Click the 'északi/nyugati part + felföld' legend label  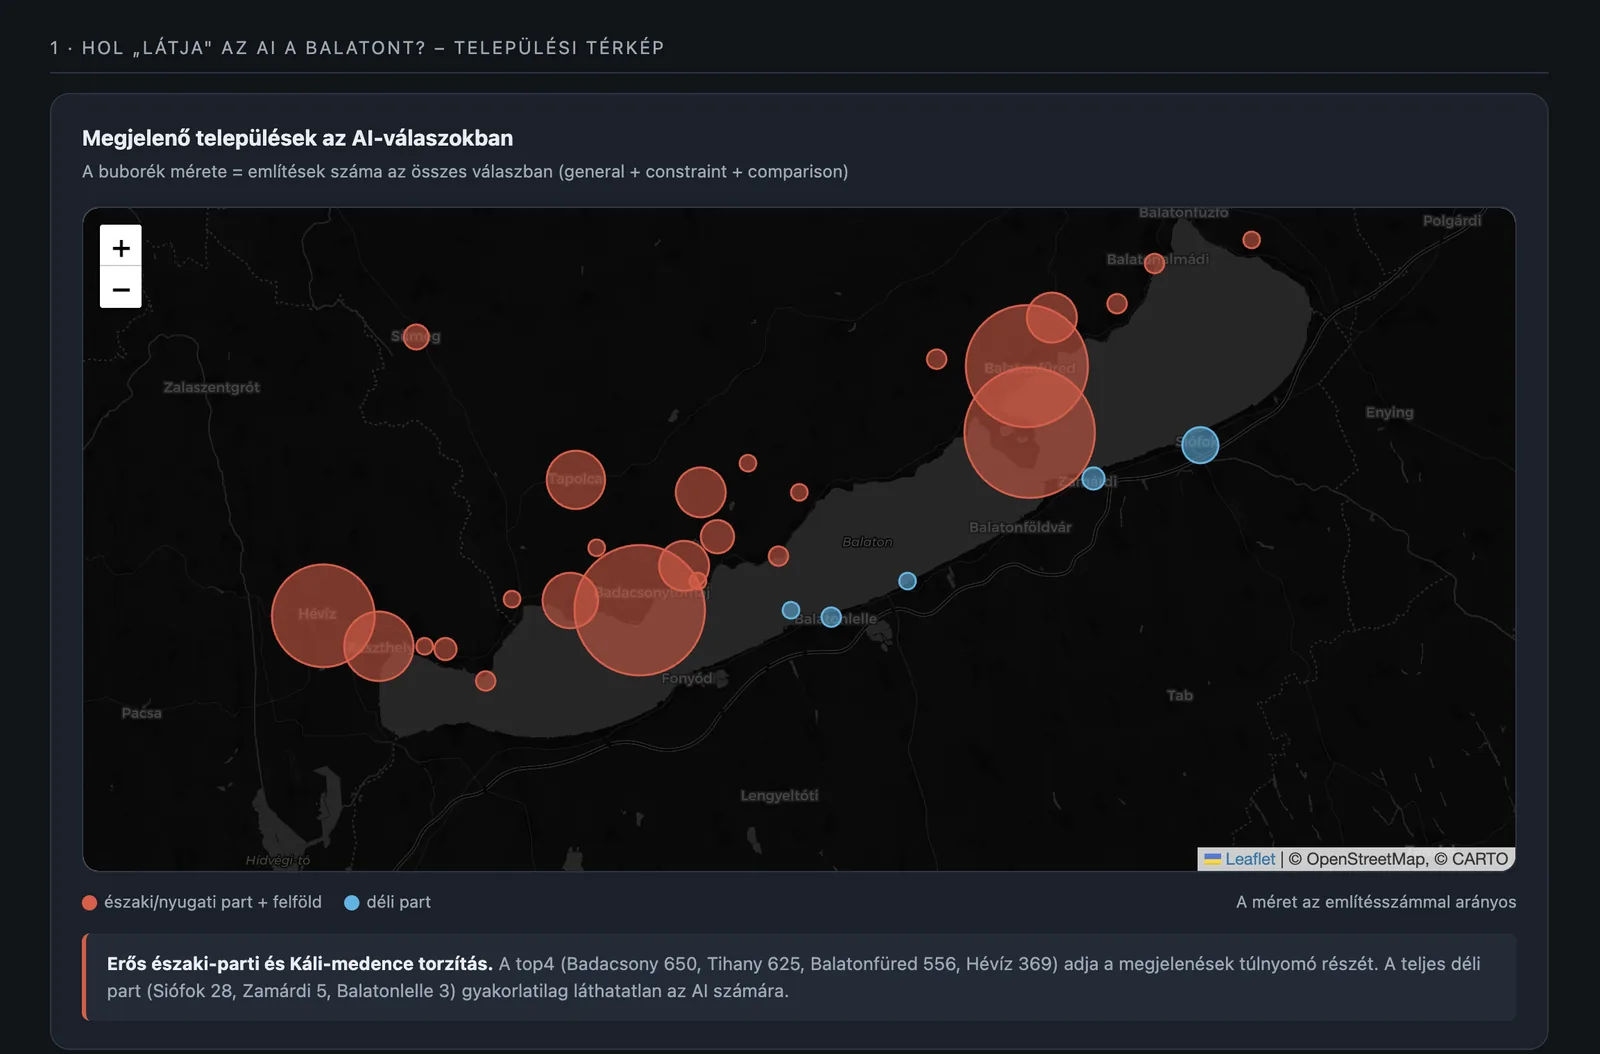213,902
